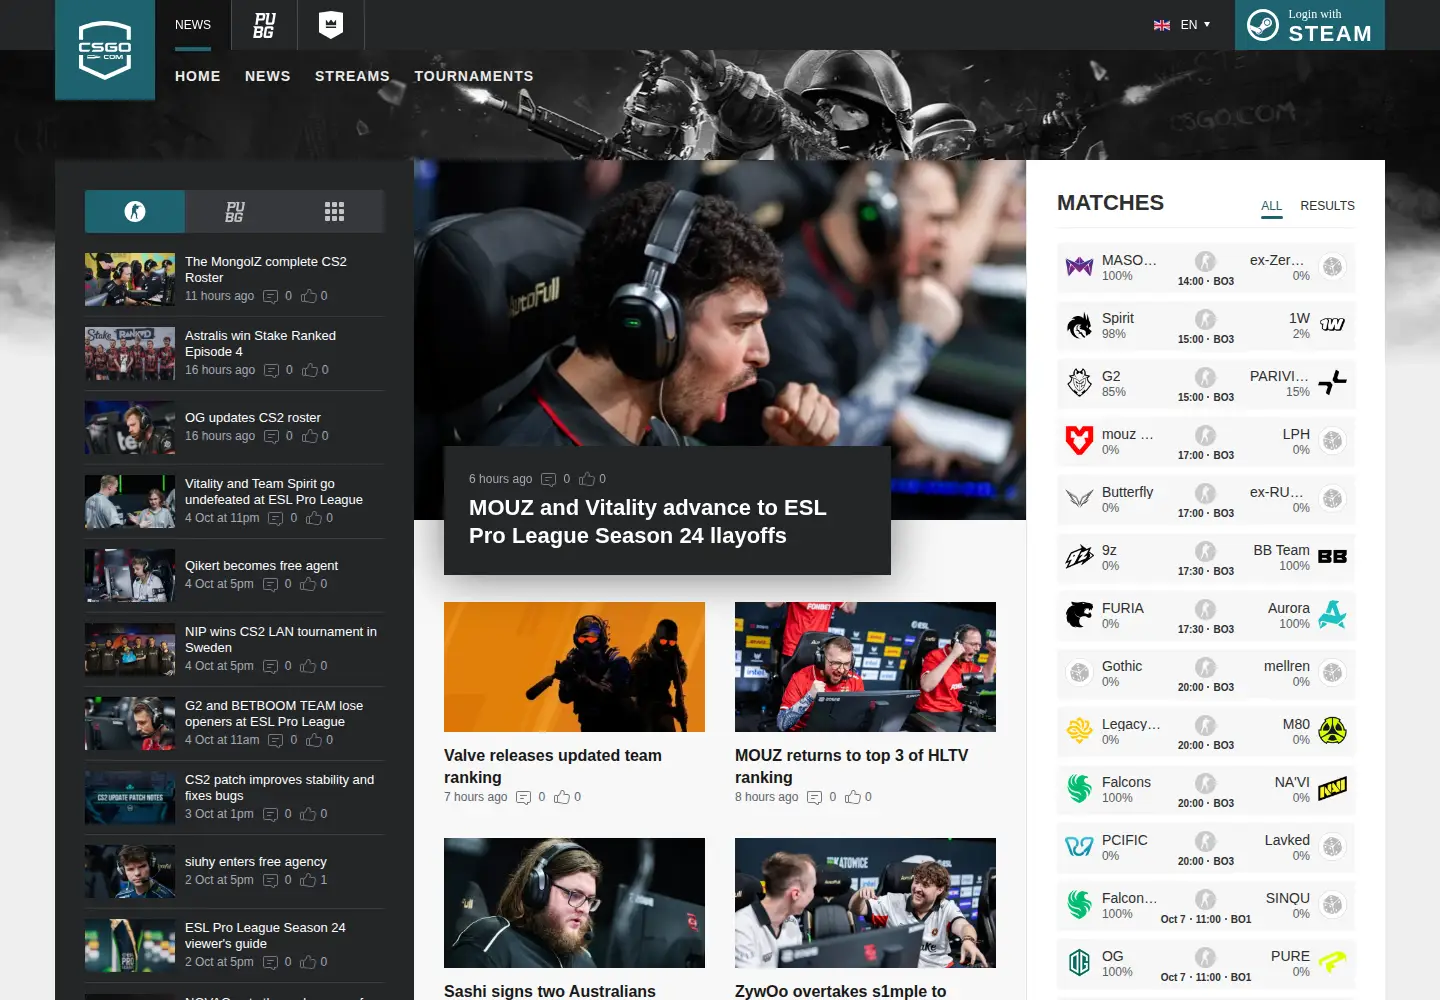
Task: Click the CSGO.com logo
Action: point(105,50)
